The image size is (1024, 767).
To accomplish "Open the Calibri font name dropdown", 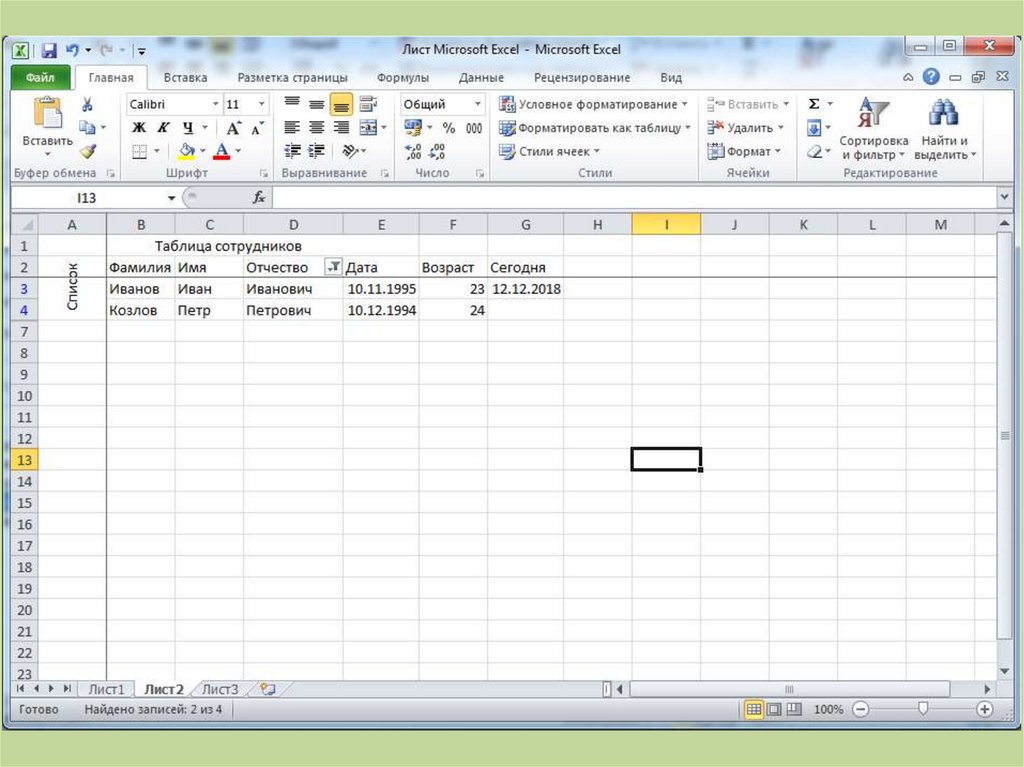I will pos(215,104).
